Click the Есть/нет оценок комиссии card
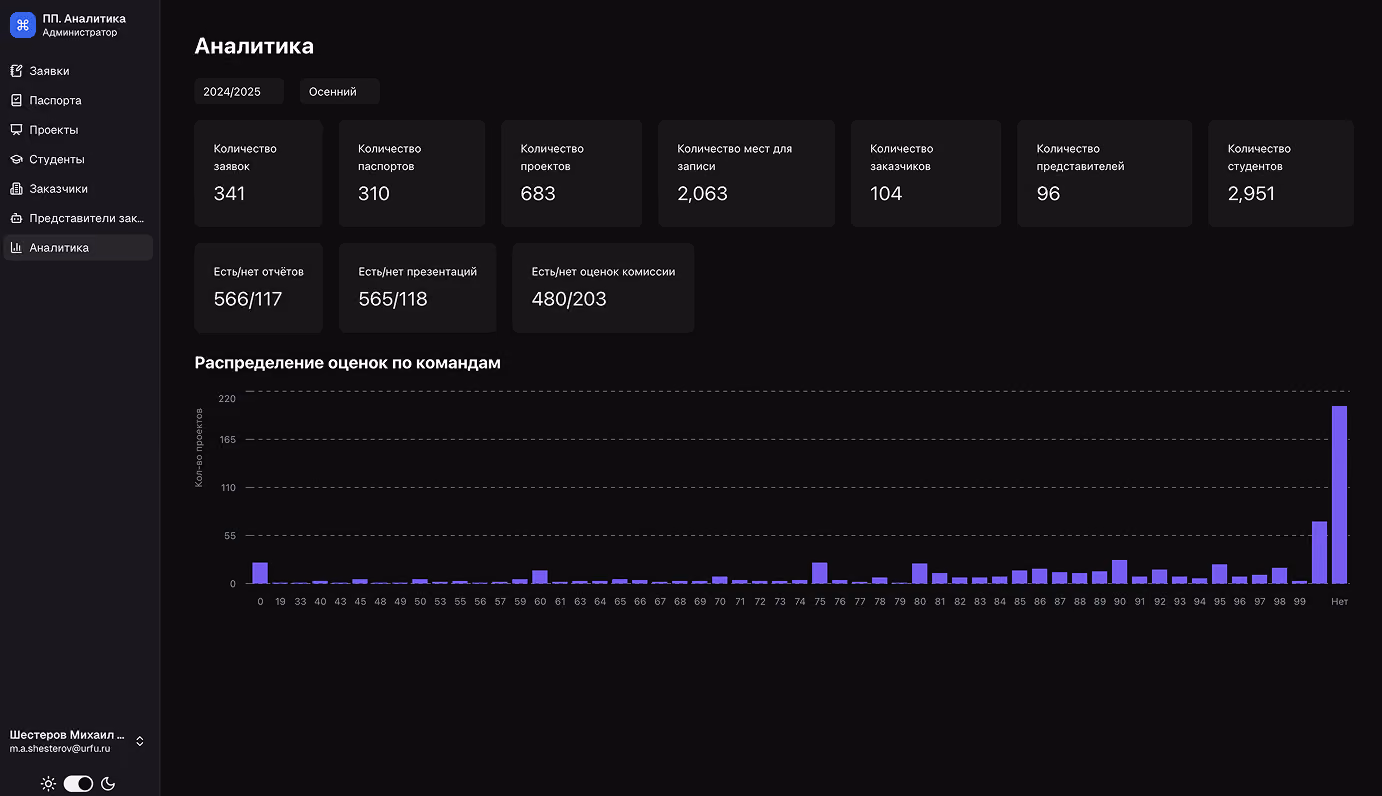1382x796 pixels. click(x=603, y=288)
